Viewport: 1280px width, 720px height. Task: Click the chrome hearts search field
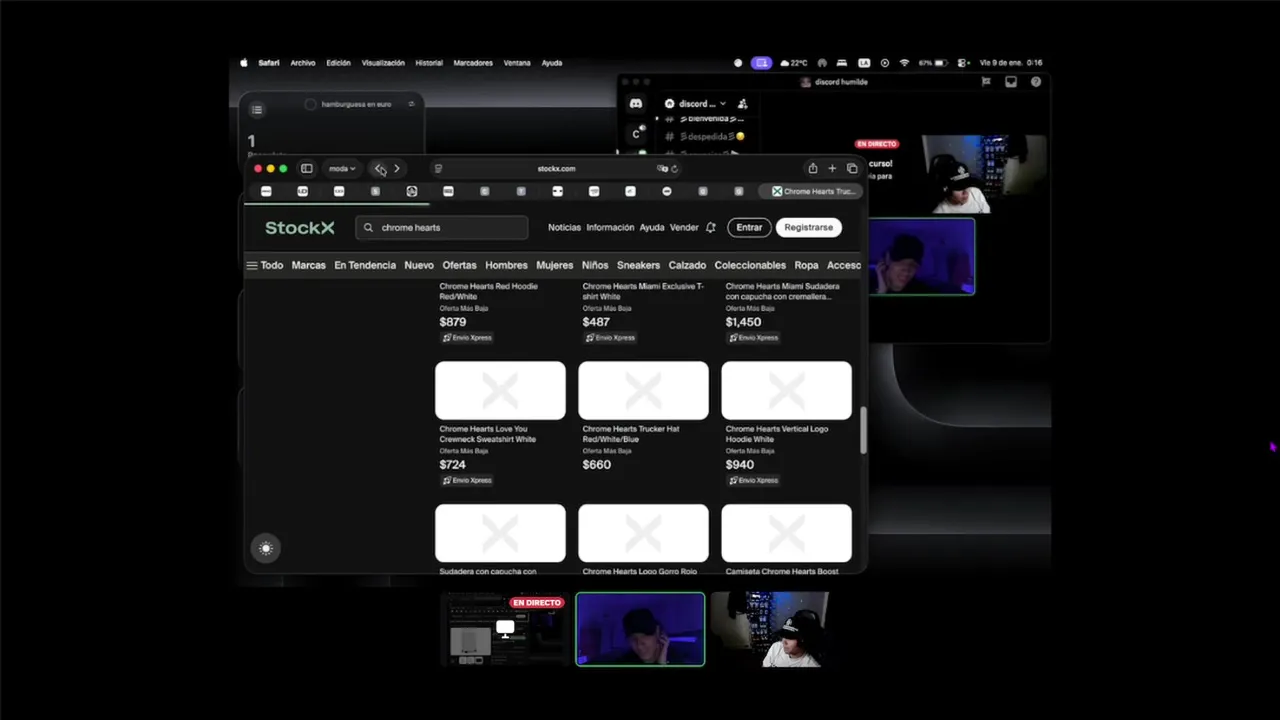tap(442, 228)
